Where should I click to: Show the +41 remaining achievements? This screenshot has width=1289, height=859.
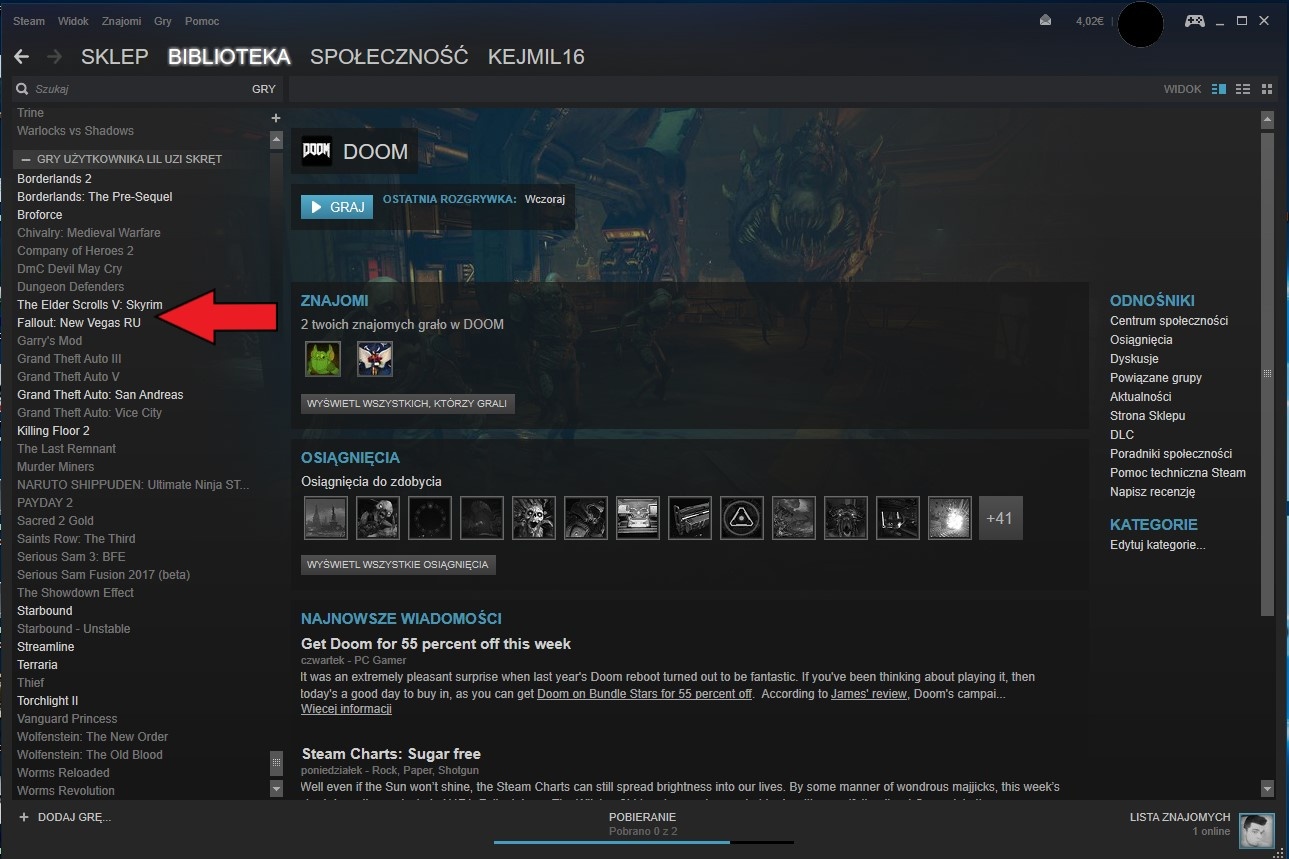tap(1000, 518)
